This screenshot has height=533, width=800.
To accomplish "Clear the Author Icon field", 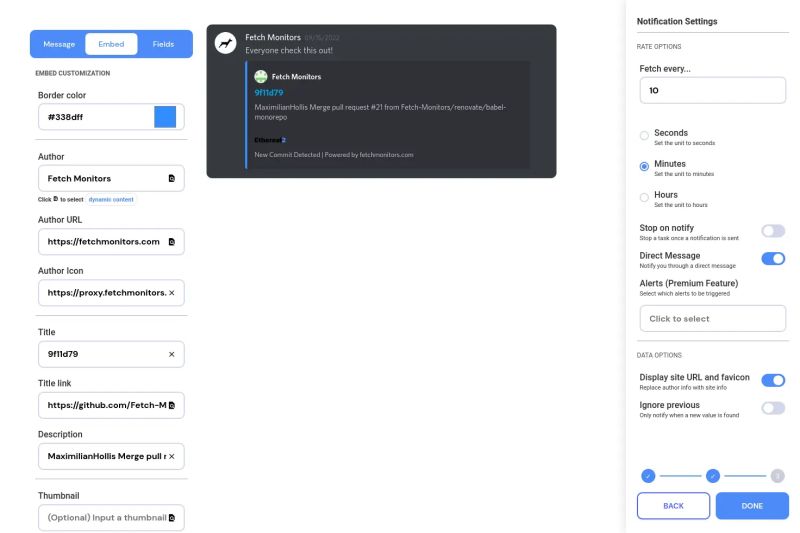I will [x=171, y=293].
